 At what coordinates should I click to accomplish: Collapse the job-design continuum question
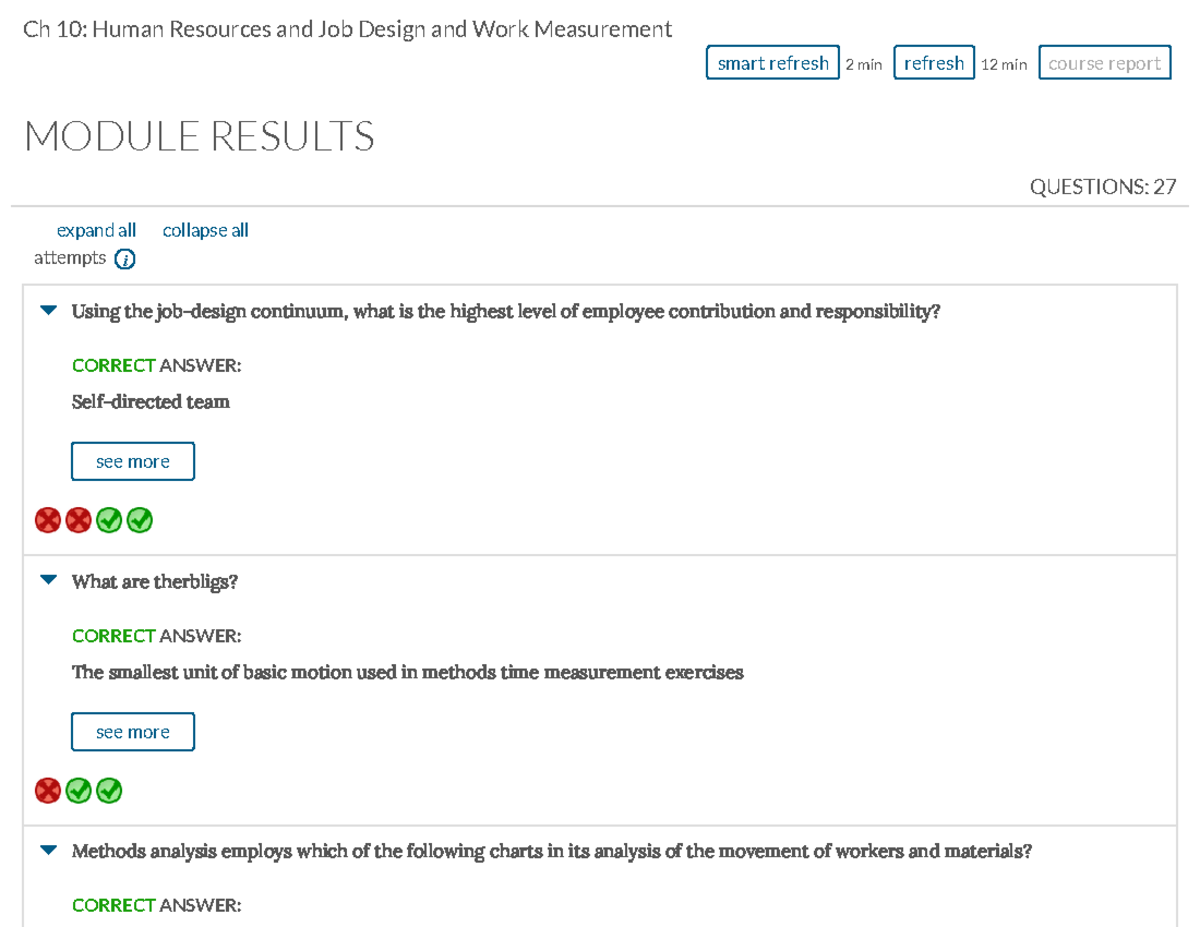tap(46, 310)
